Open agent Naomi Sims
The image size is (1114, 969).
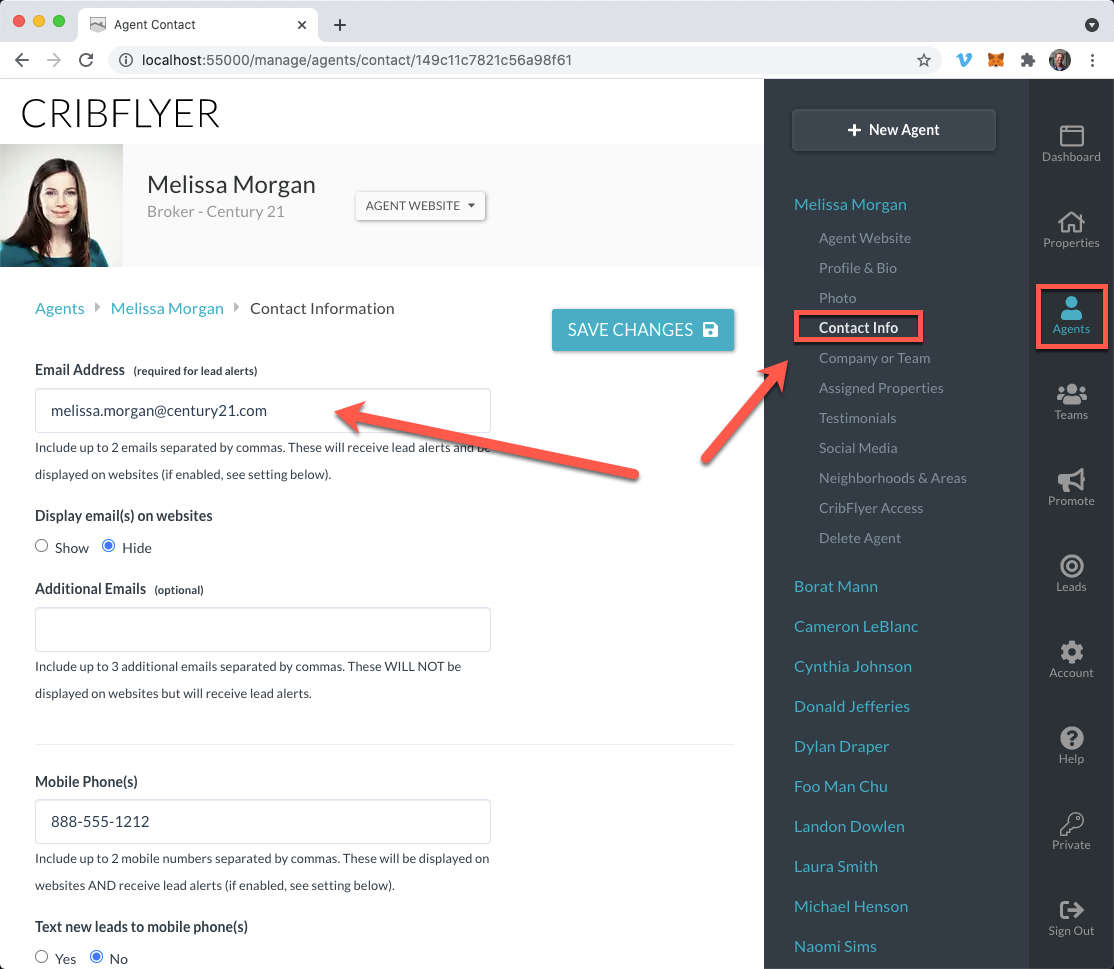pos(835,946)
